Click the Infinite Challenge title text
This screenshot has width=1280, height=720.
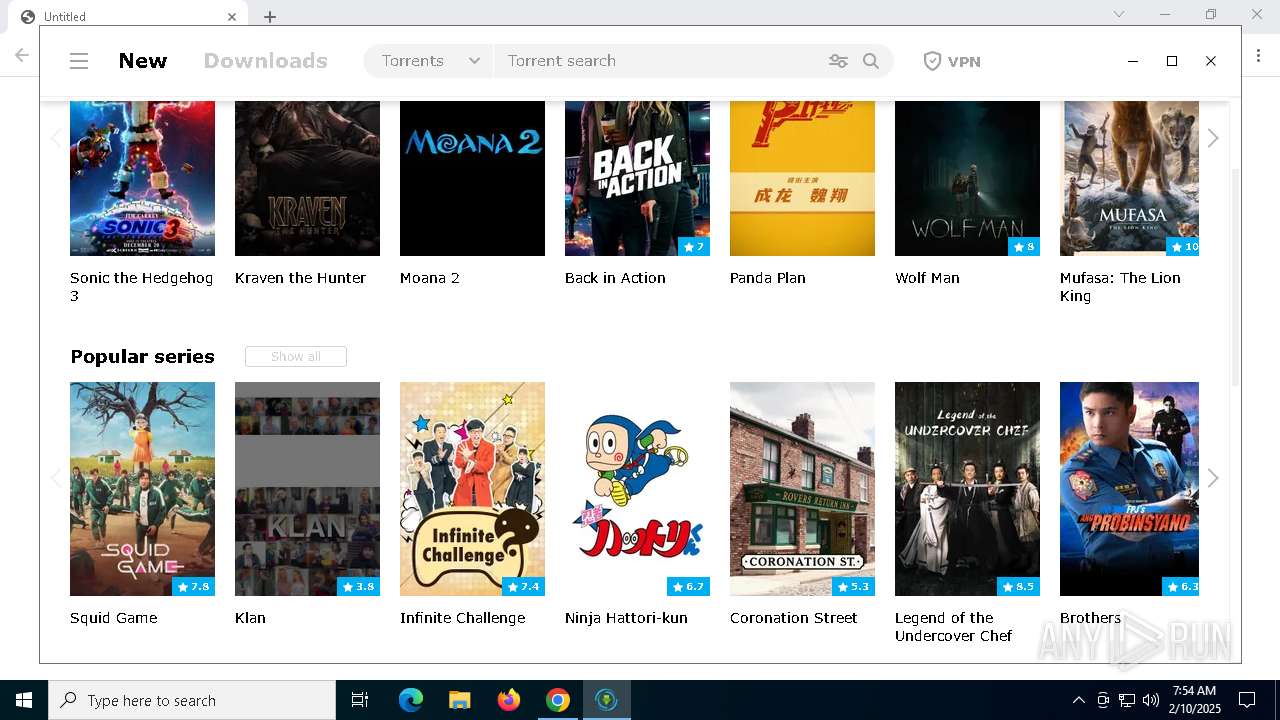point(462,618)
